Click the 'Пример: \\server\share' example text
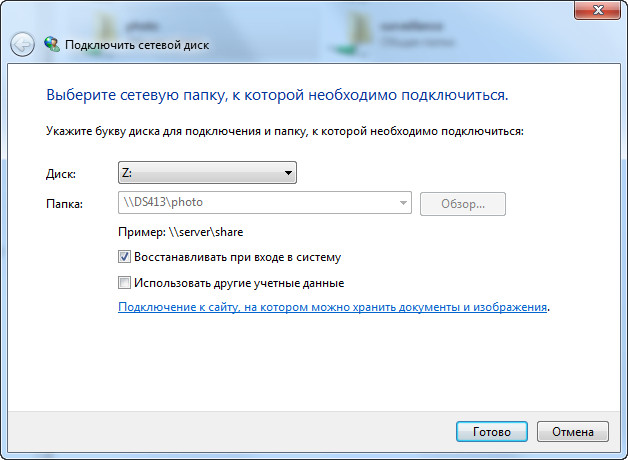 coord(180,232)
